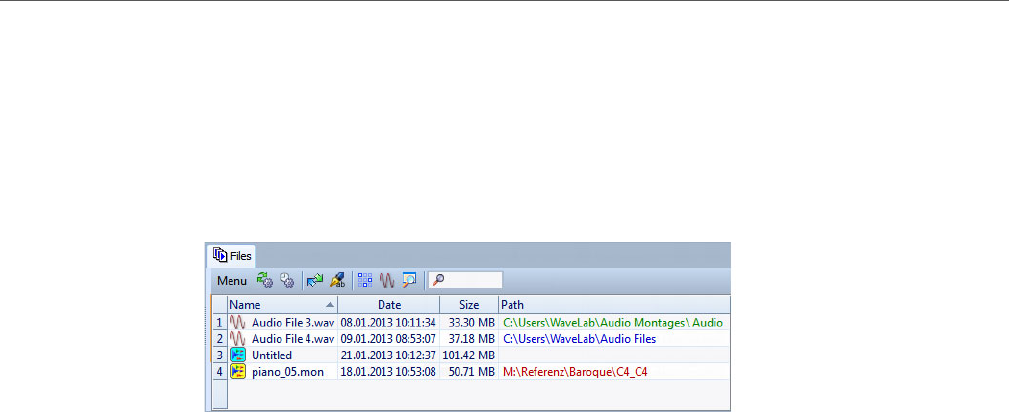Screen dimensions: 1009x412
Task: Click date 21.01.2013 10:12:37
Action: pyautogui.click(x=388, y=355)
